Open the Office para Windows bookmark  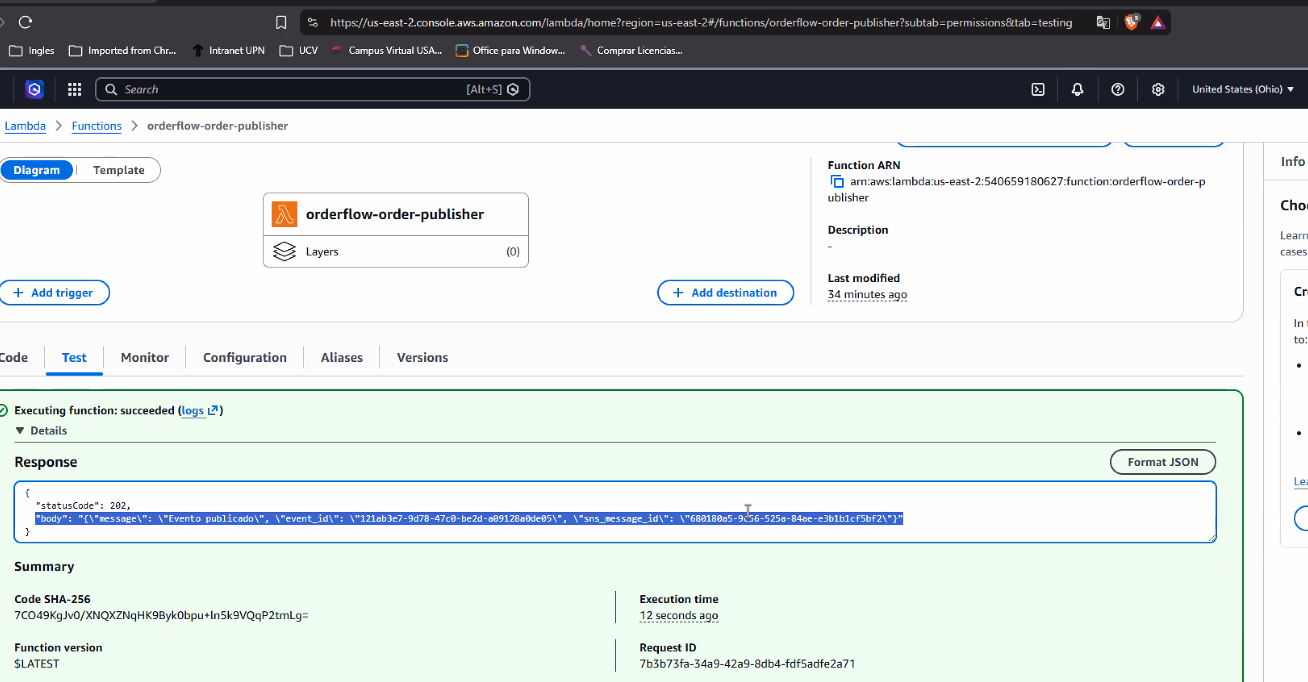pyautogui.click(x=510, y=50)
